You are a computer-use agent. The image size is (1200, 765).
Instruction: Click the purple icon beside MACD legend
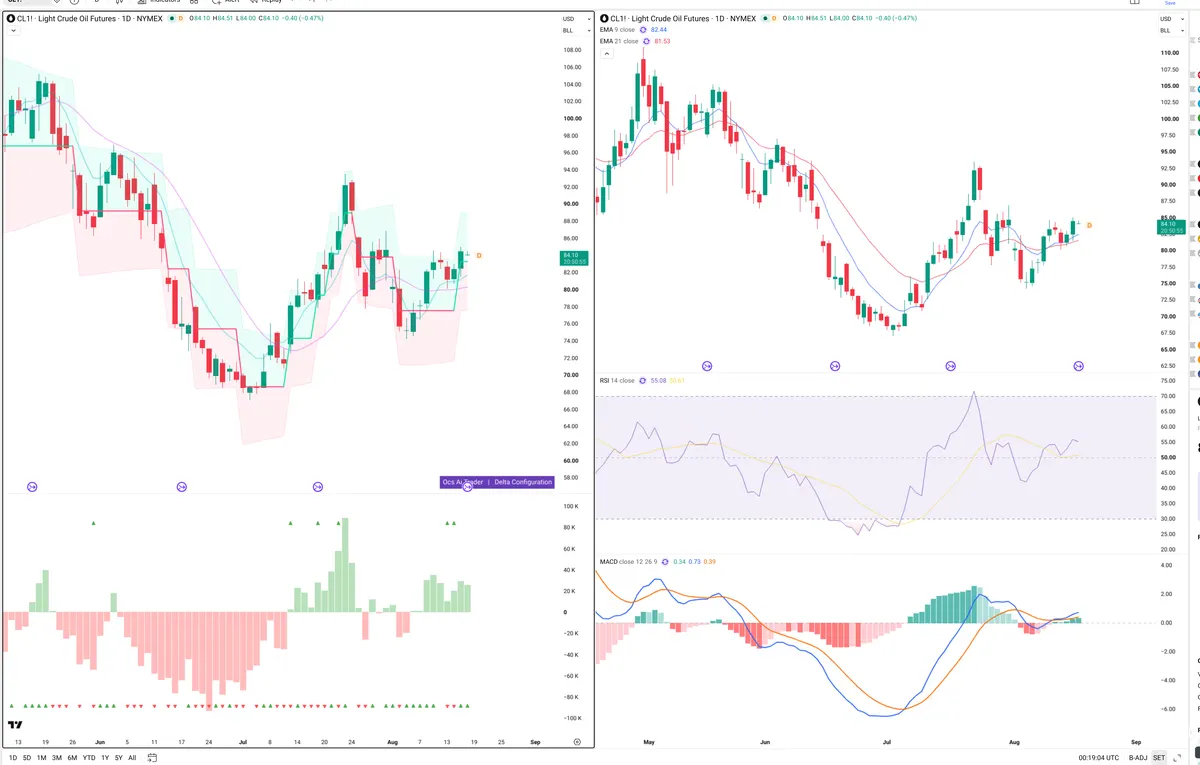[667, 562]
